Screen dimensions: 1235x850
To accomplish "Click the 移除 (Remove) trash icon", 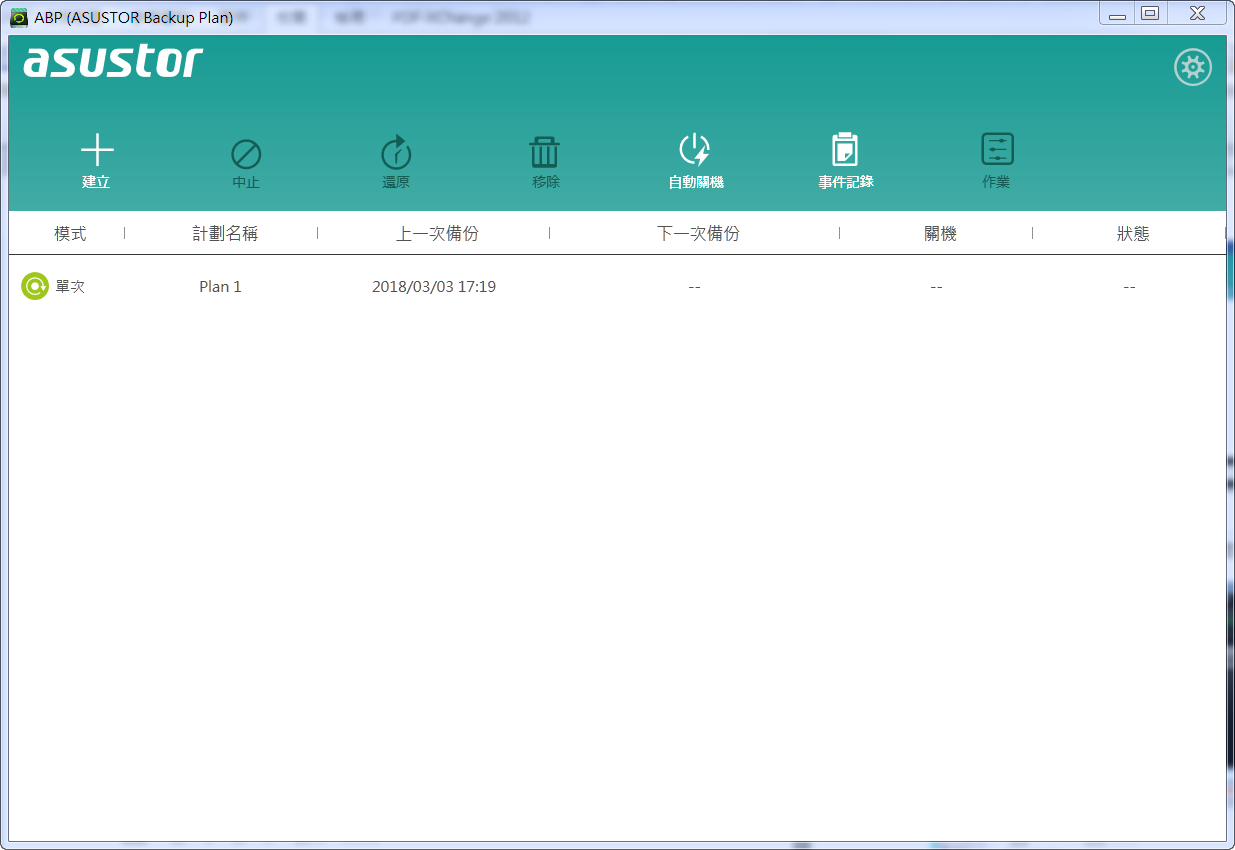I will coord(545,152).
